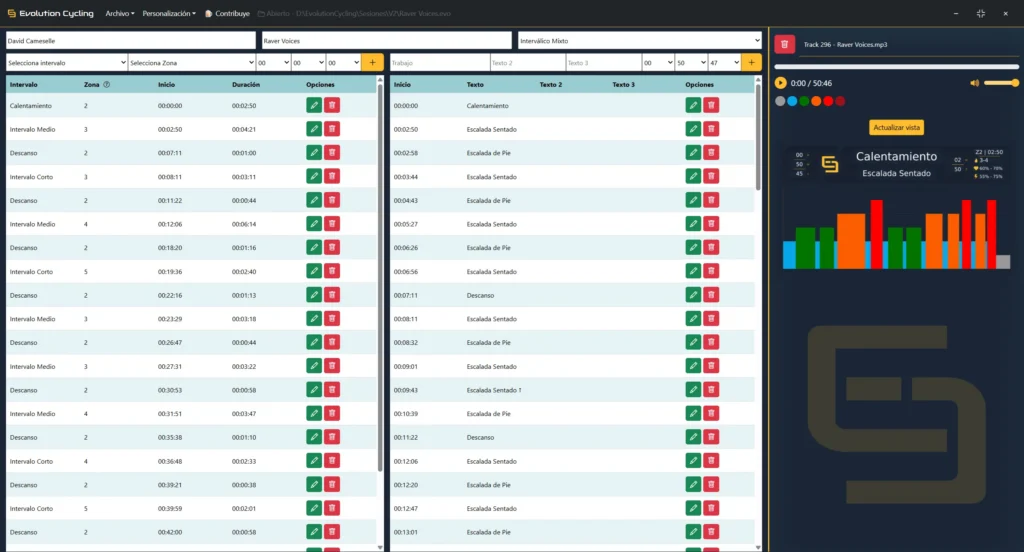Add a new interval with the plus button
Viewport: 1024px width, 552px height.
pos(372,62)
